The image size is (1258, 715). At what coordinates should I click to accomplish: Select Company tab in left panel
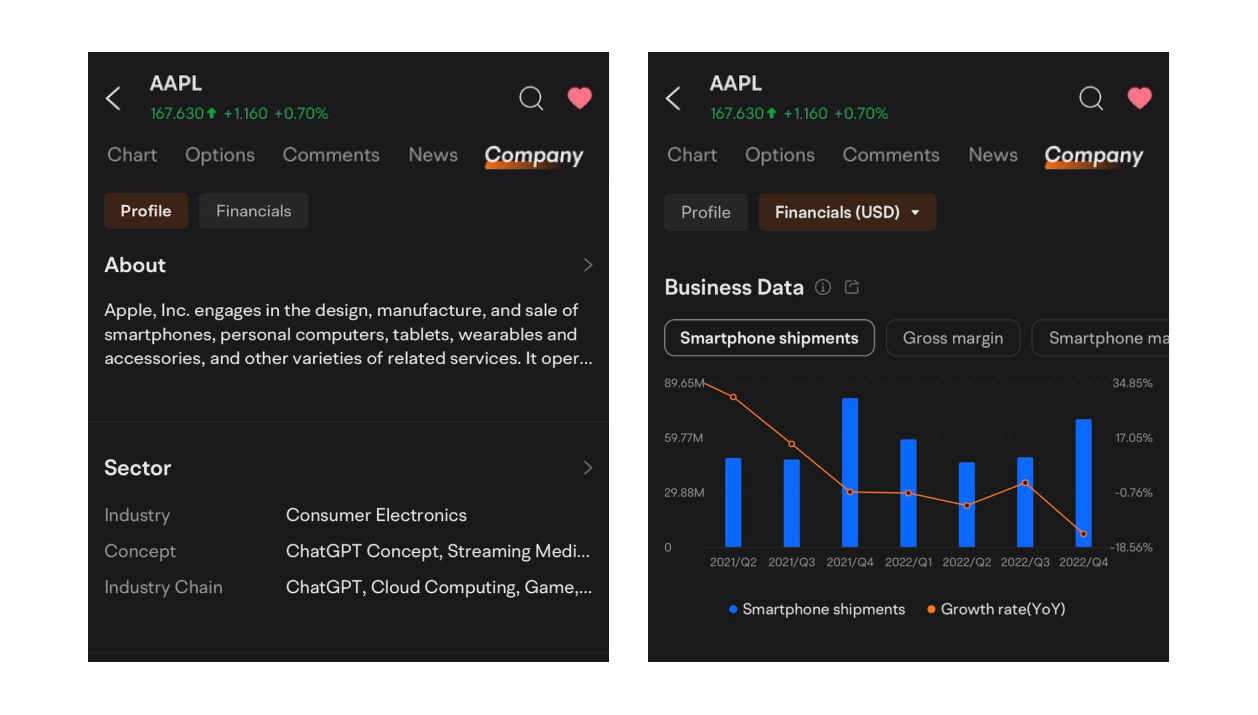[534, 156]
